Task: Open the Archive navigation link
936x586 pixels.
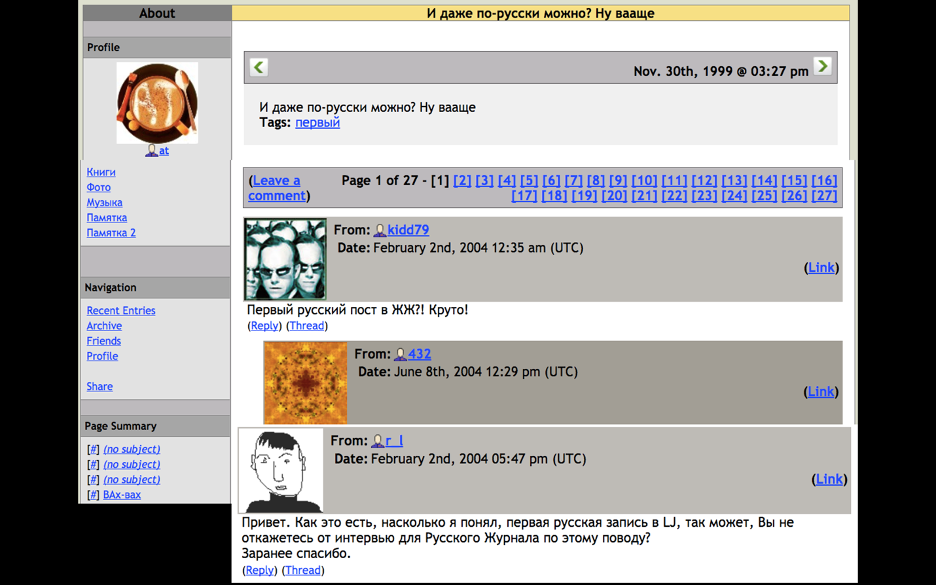Action: 104,326
